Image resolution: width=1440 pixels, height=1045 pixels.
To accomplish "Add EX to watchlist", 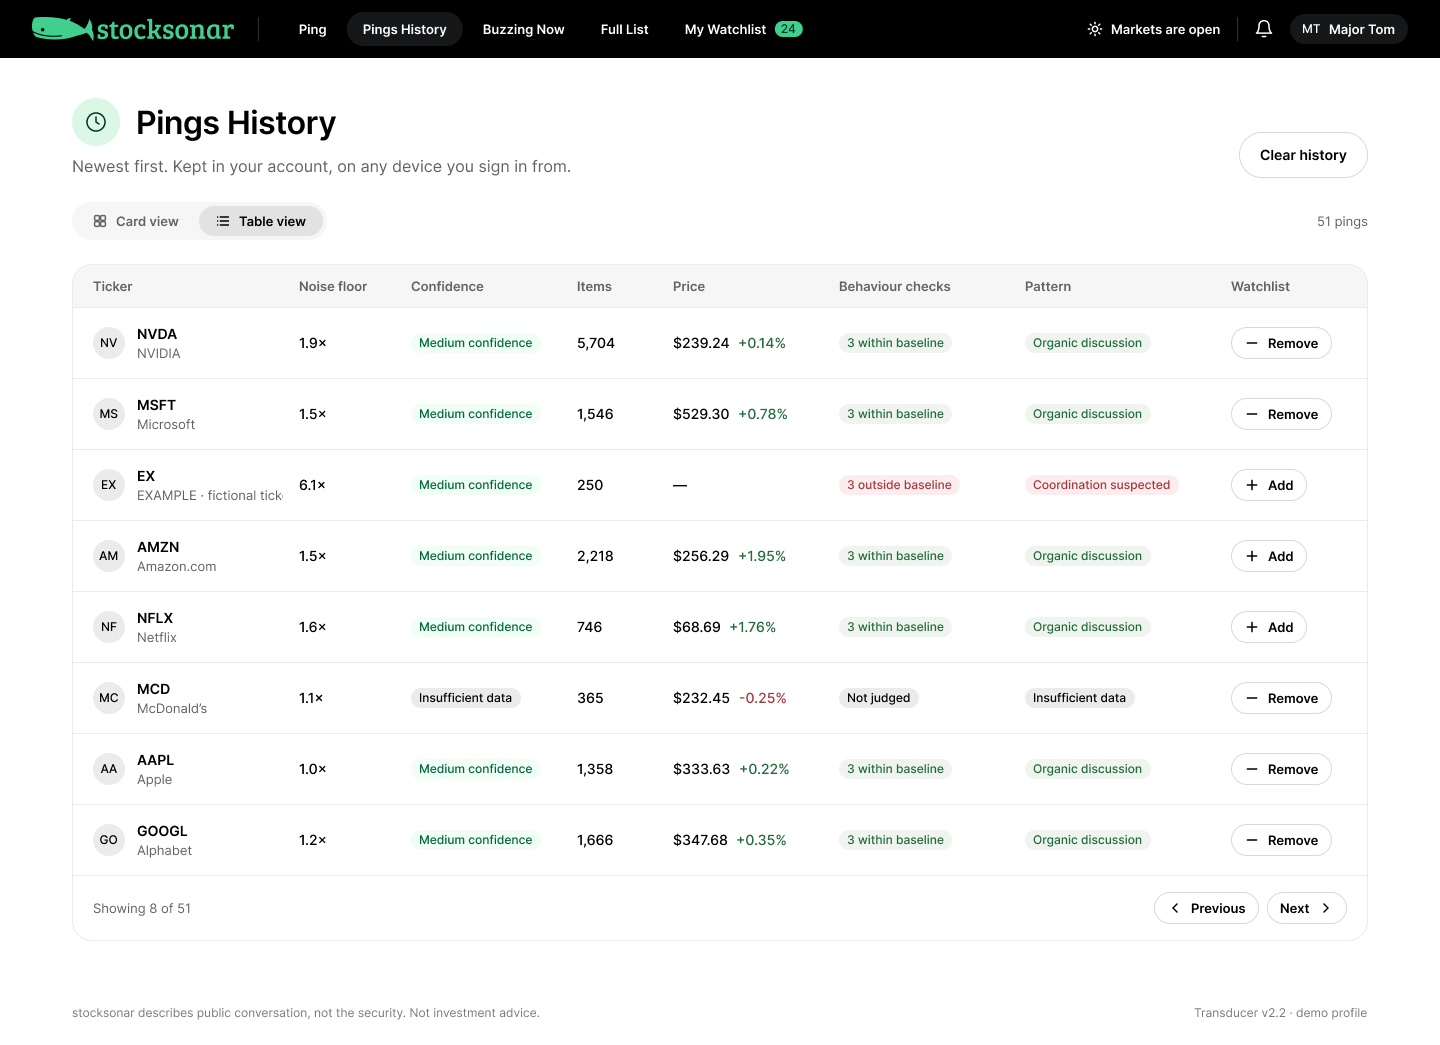I will coord(1269,485).
